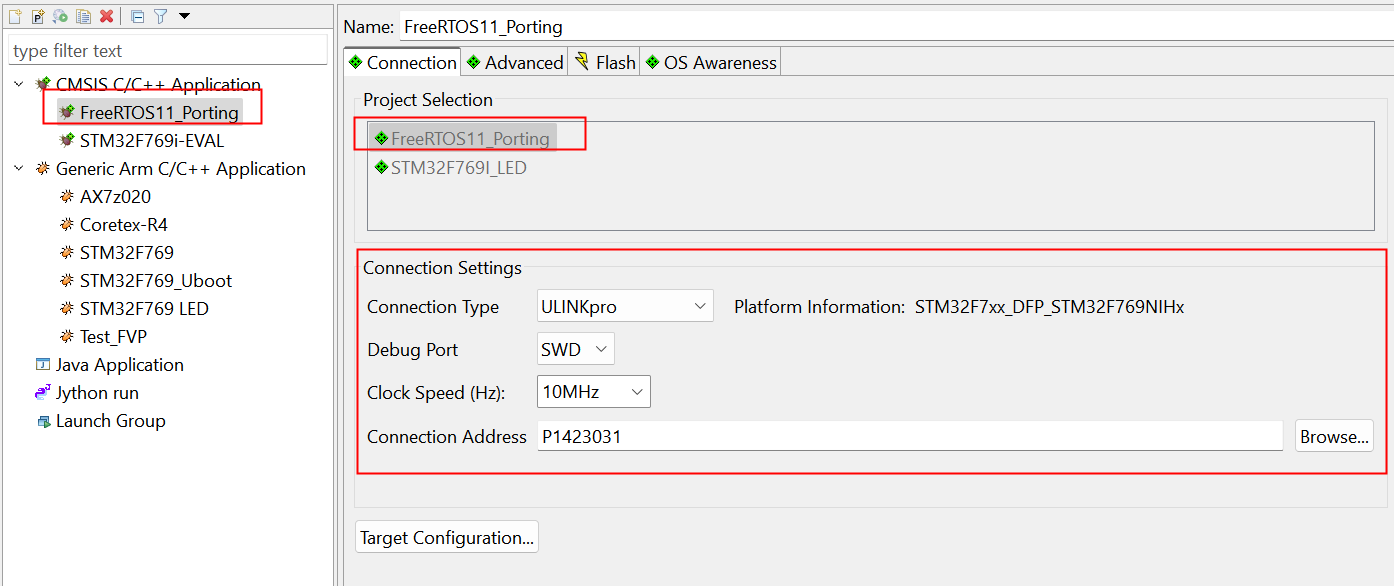Image resolution: width=1394 pixels, height=586 pixels.
Task: Collapse the Generic Arm C/C++ Application group
Action: [x=19, y=169]
